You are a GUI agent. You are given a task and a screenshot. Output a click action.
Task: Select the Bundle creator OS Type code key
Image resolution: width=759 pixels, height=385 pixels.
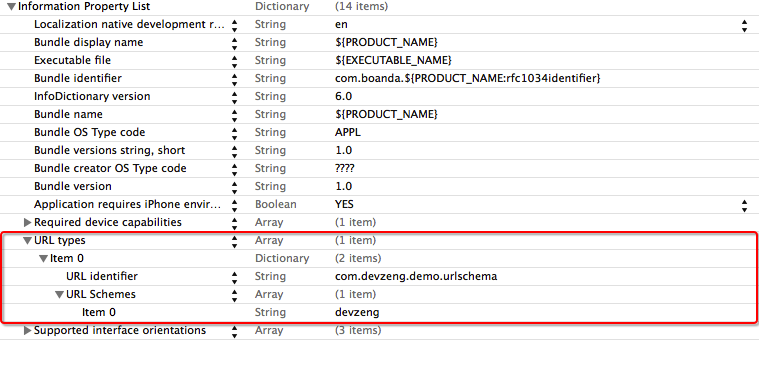coord(110,168)
